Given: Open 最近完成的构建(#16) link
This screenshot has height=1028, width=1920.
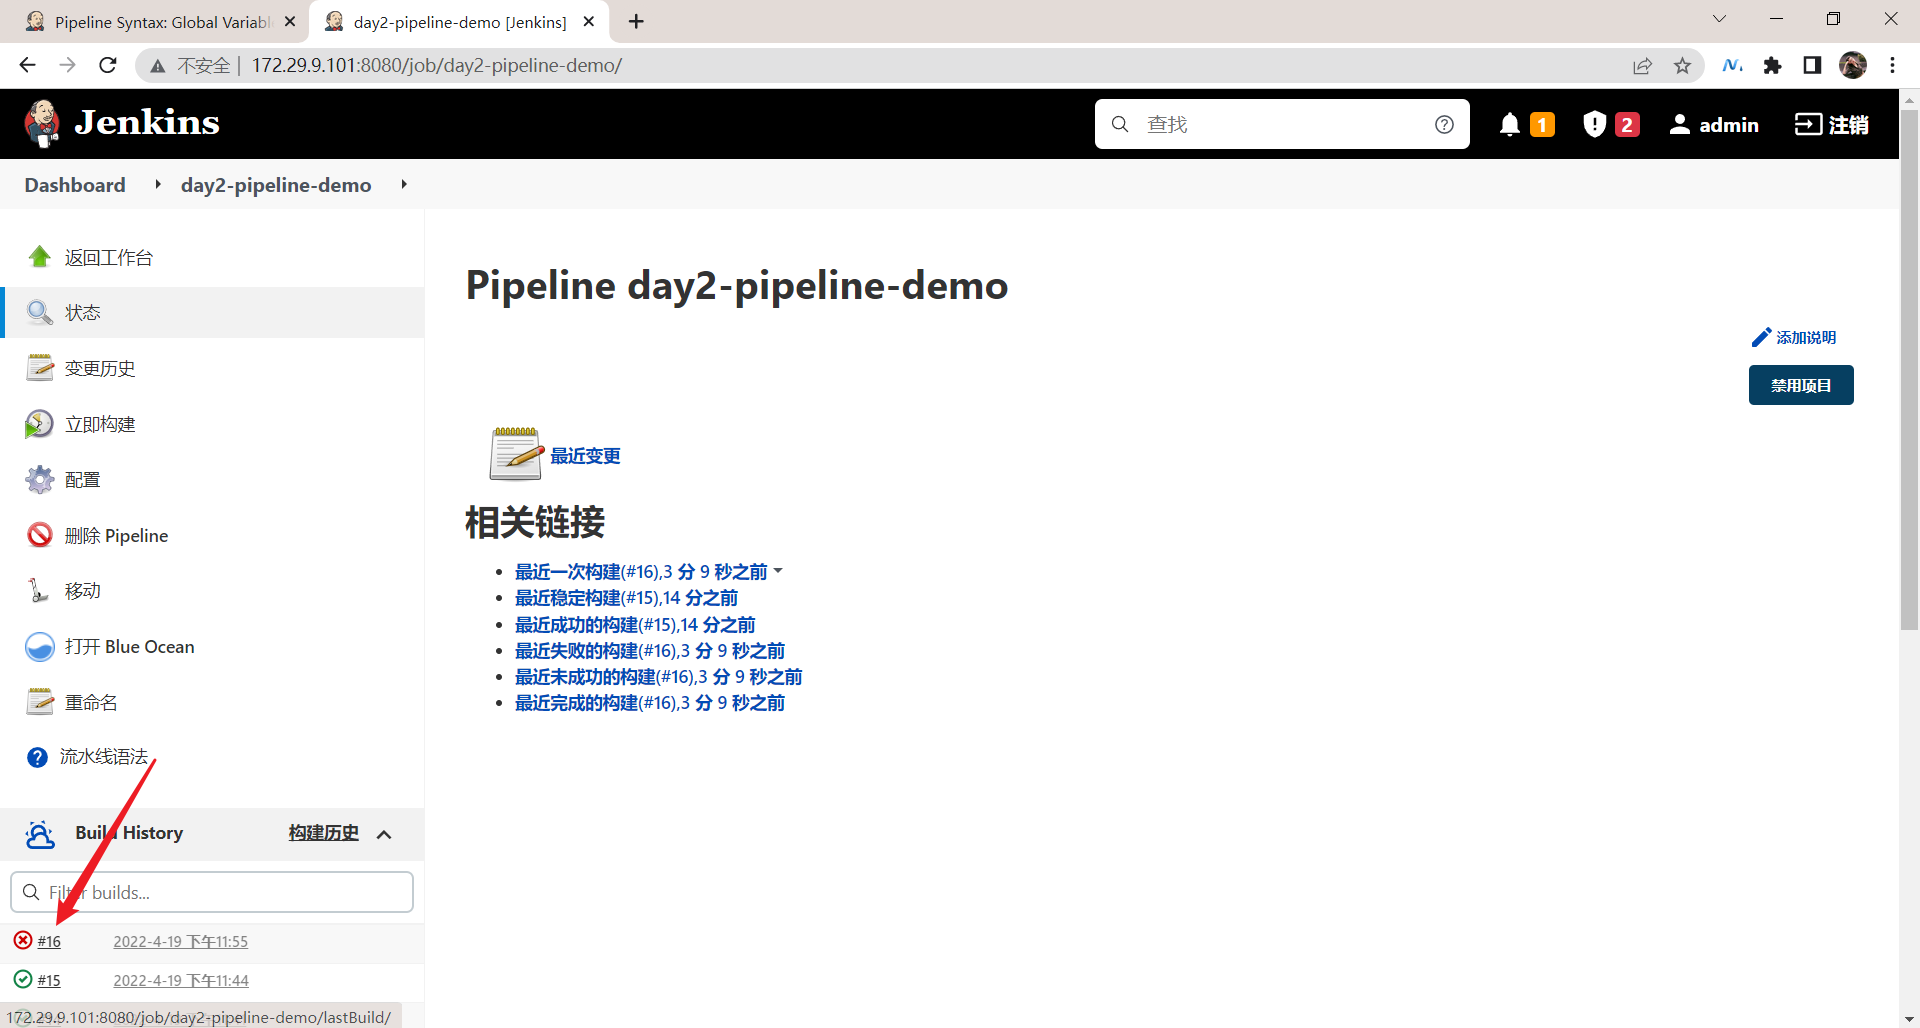Looking at the screenshot, I should (650, 703).
